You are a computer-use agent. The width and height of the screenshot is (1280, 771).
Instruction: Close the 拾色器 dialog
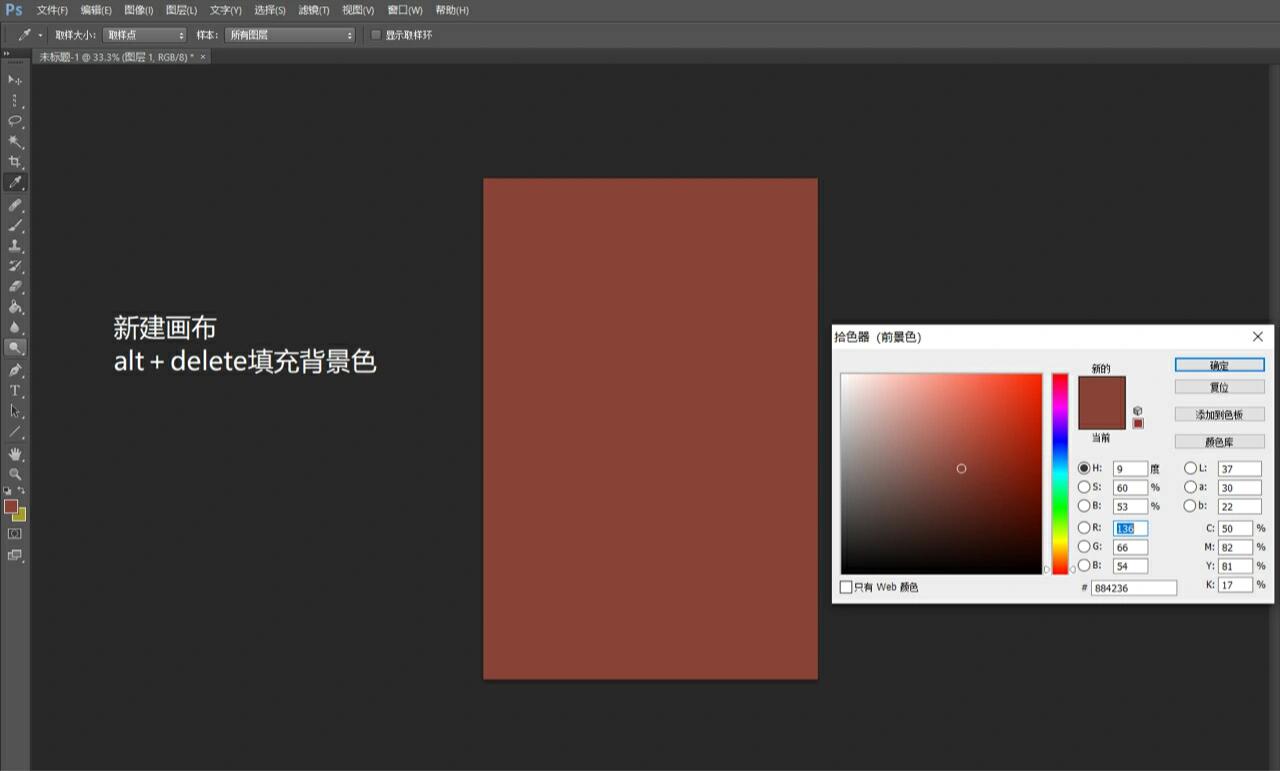(1258, 337)
